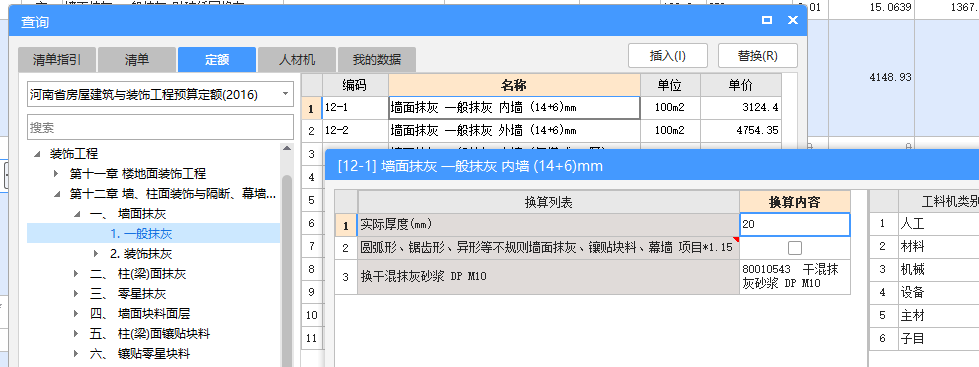The image size is (979, 367).
Task: Select 换干混抹灰砂浆 DP M10 row
Action: coord(548,276)
